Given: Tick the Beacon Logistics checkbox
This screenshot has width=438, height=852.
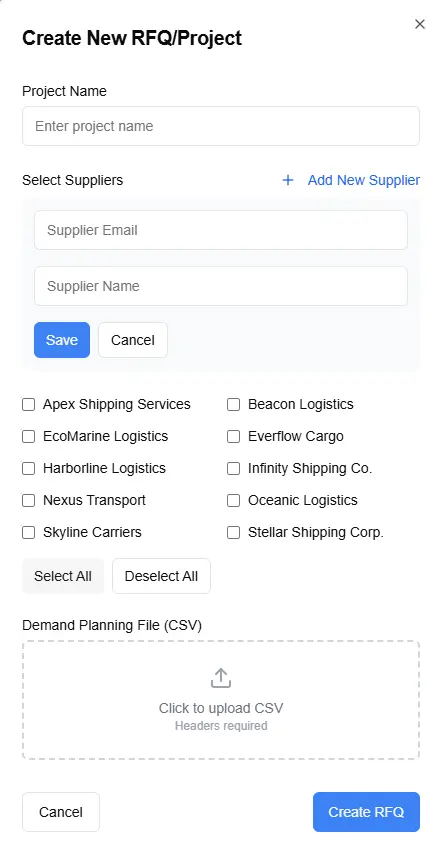Looking at the screenshot, I should [x=233, y=404].
